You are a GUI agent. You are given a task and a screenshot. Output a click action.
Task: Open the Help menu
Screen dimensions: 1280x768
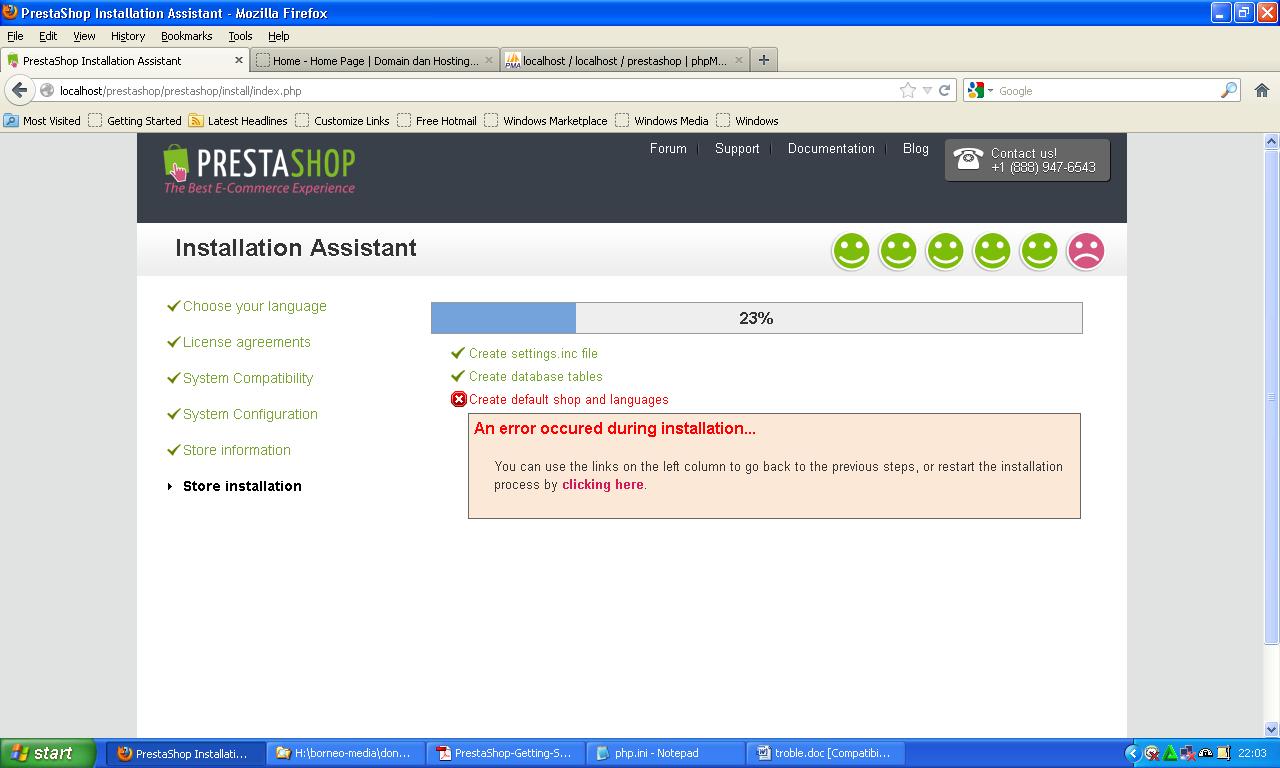pyautogui.click(x=279, y=36)
